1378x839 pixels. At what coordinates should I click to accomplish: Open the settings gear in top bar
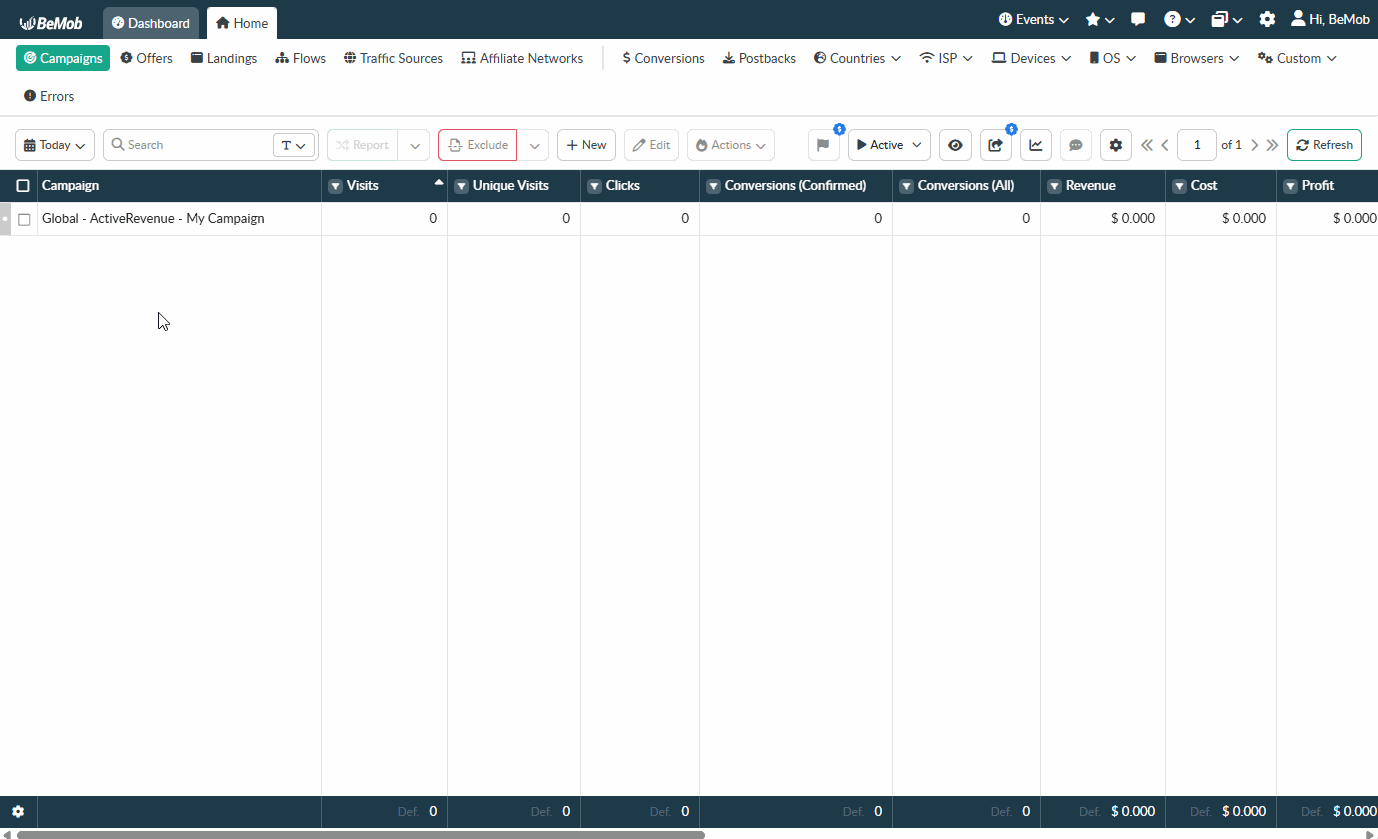(x=1267, y=20)
